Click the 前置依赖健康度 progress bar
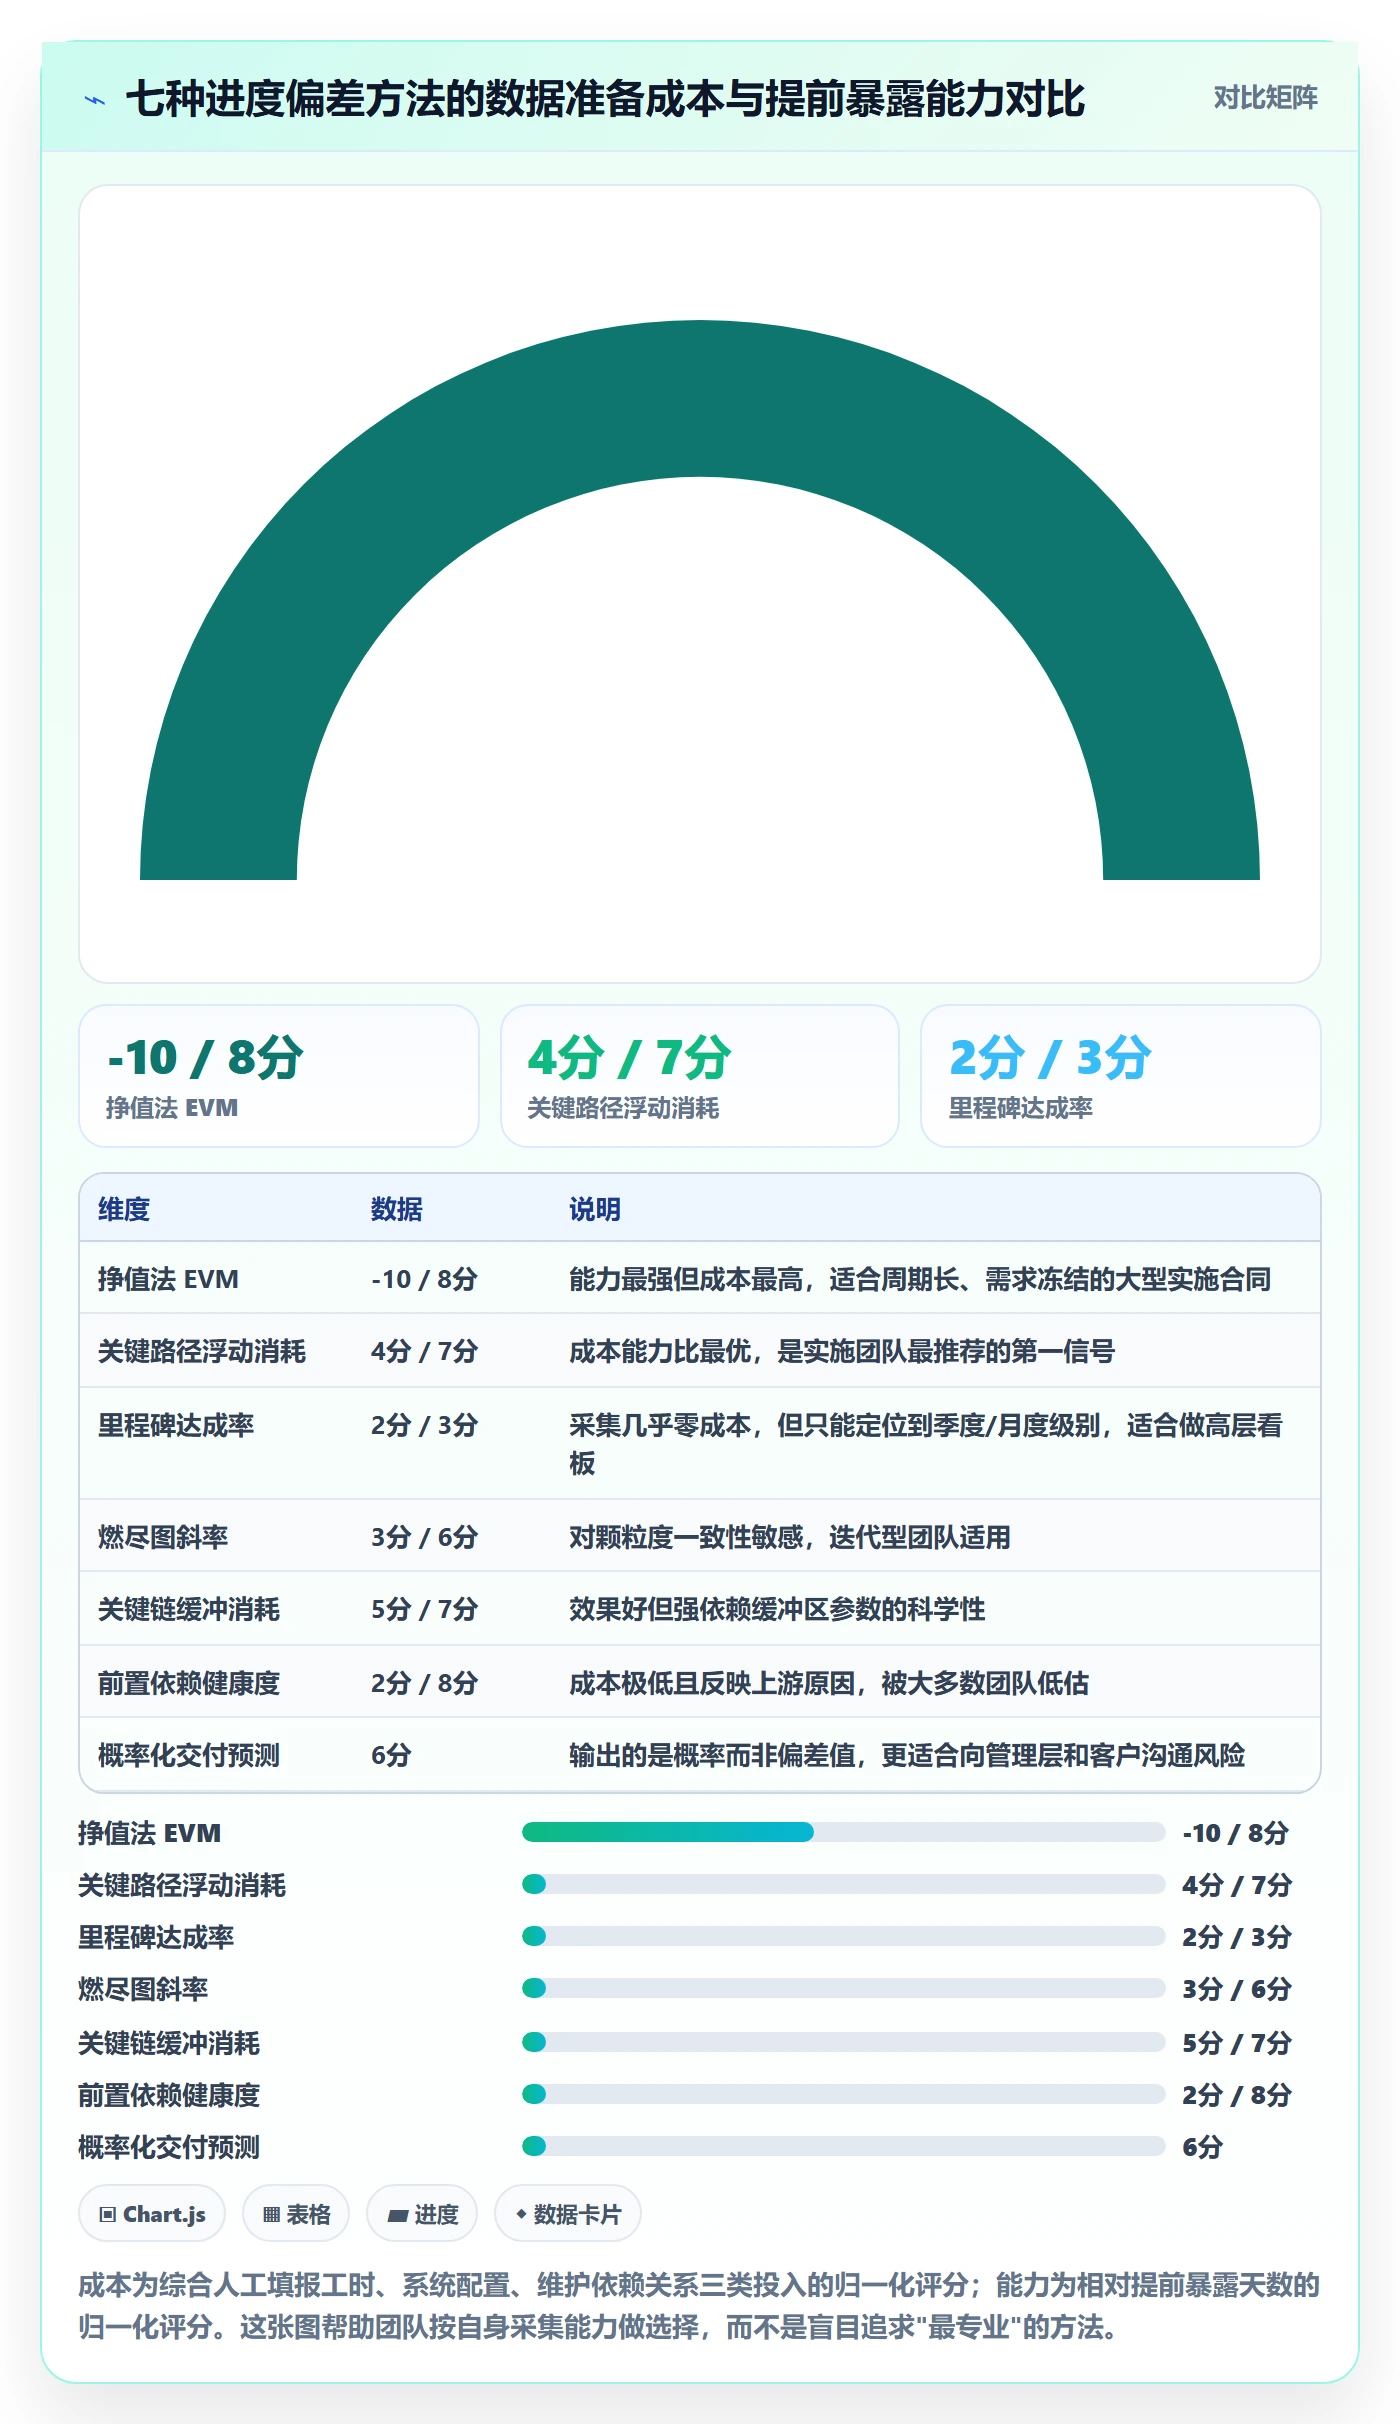The image size is (1400, 2424). pyautogui.click(x=843, y=2094)
